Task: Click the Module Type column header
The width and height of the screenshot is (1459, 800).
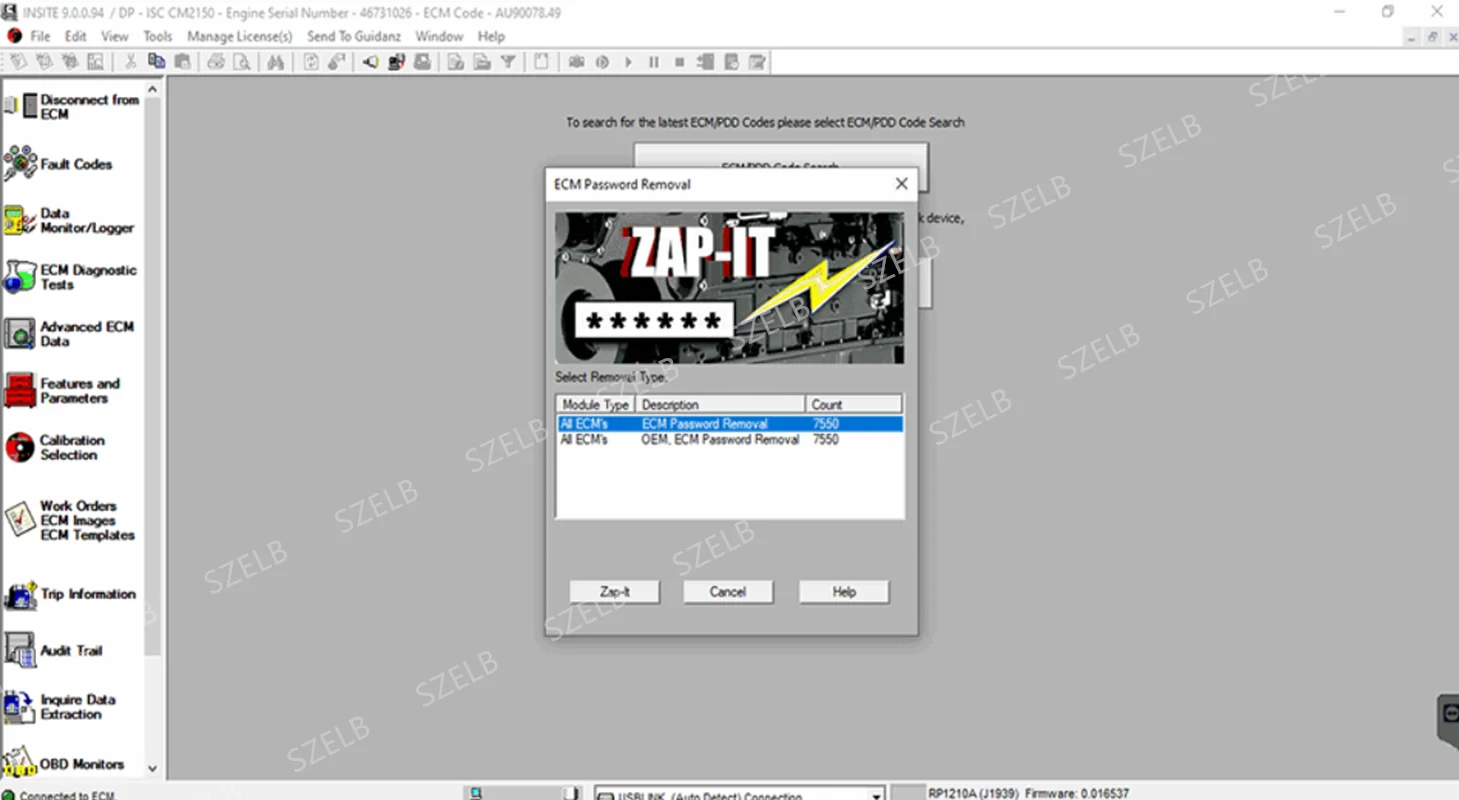Action: tap(596, 405)
